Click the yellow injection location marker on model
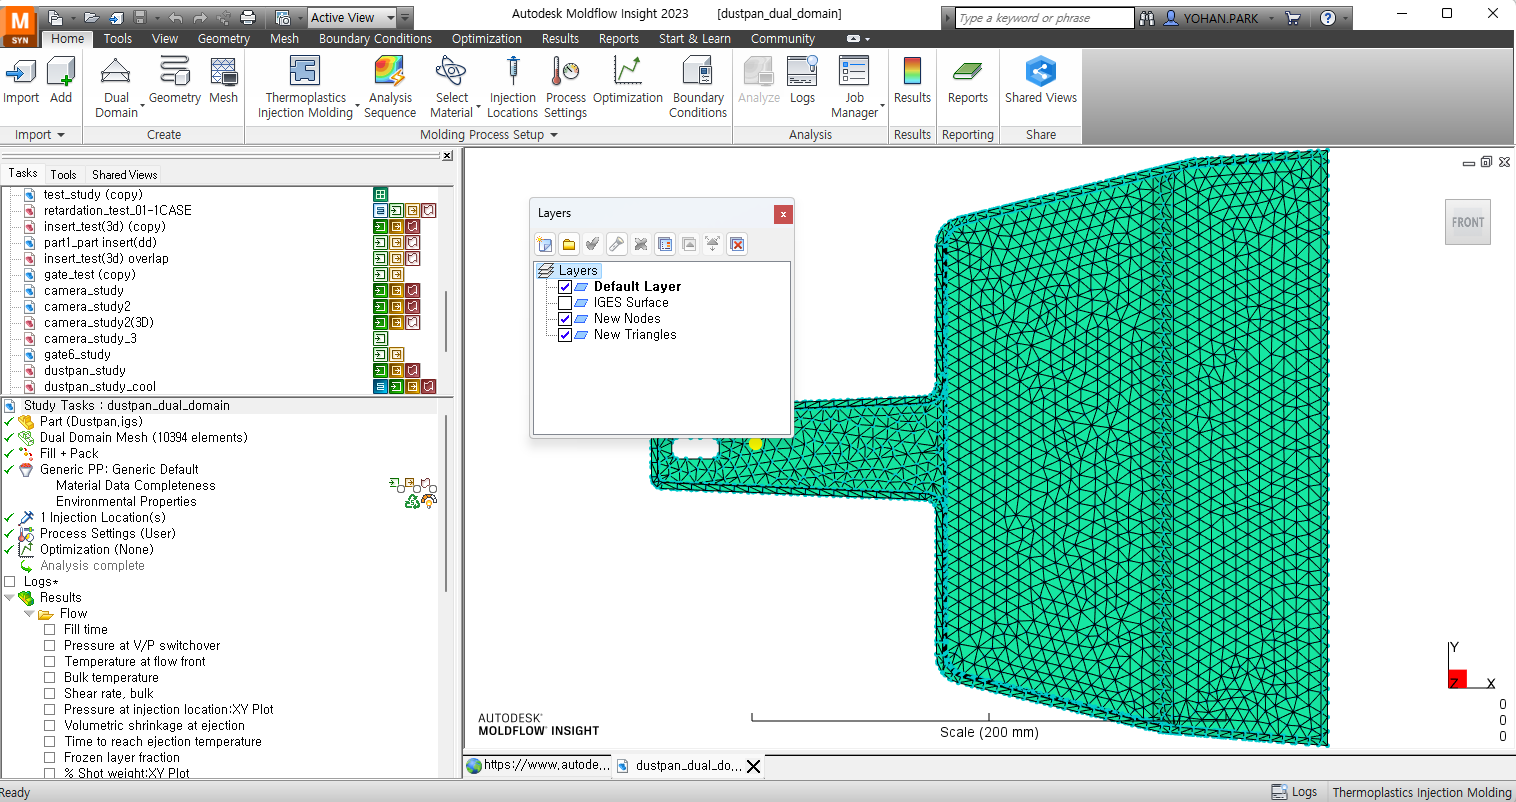This screenshot has height=802, width=1516. click(756, 444)
